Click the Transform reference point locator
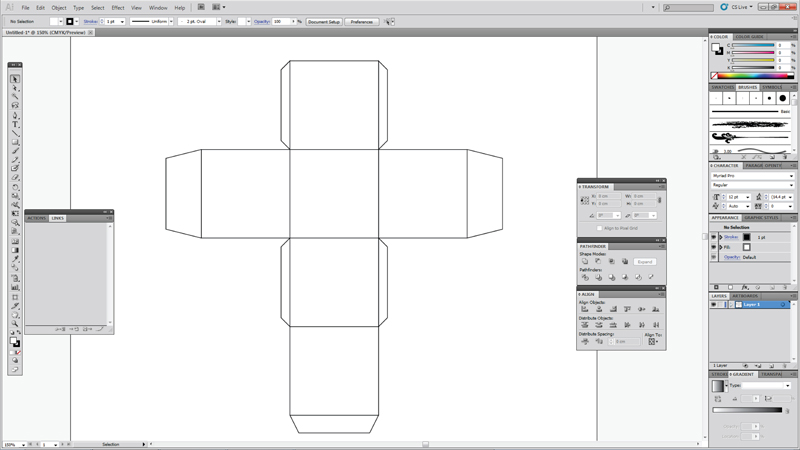Image resolution: width=800 pixels, height=450 pixels. (585, 200)
